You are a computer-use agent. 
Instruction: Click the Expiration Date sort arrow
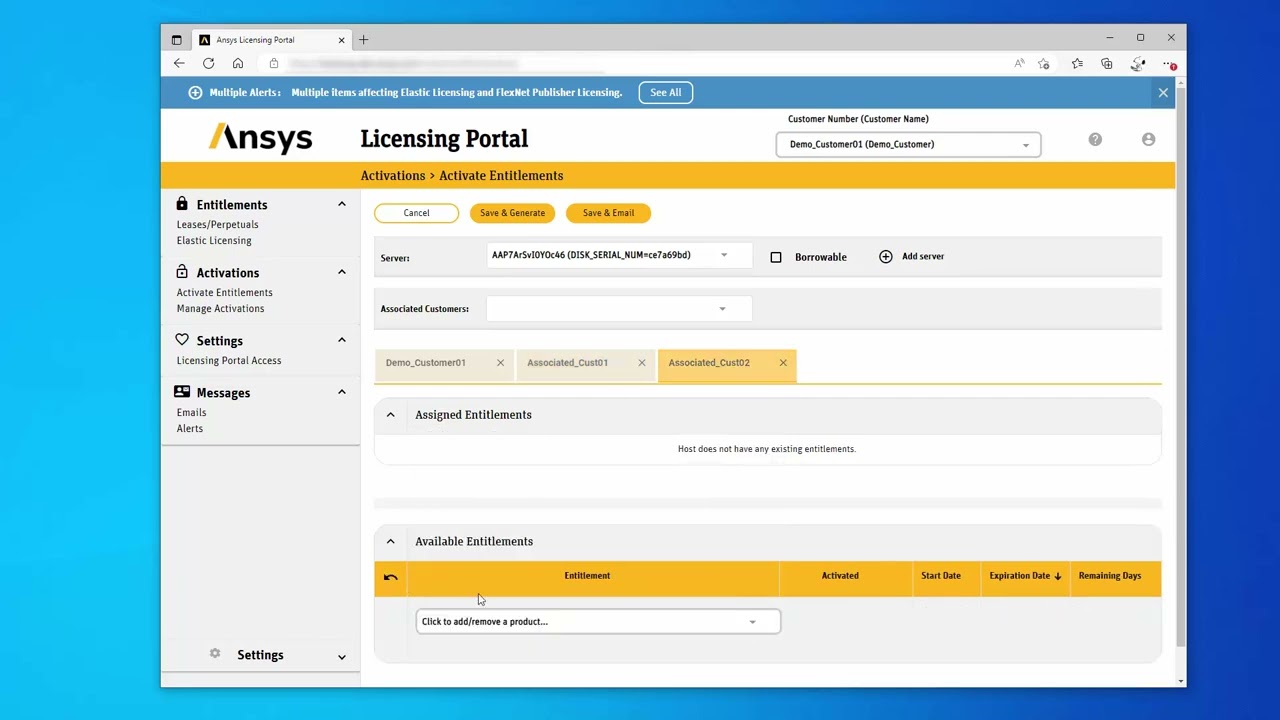click(1057, 576)
